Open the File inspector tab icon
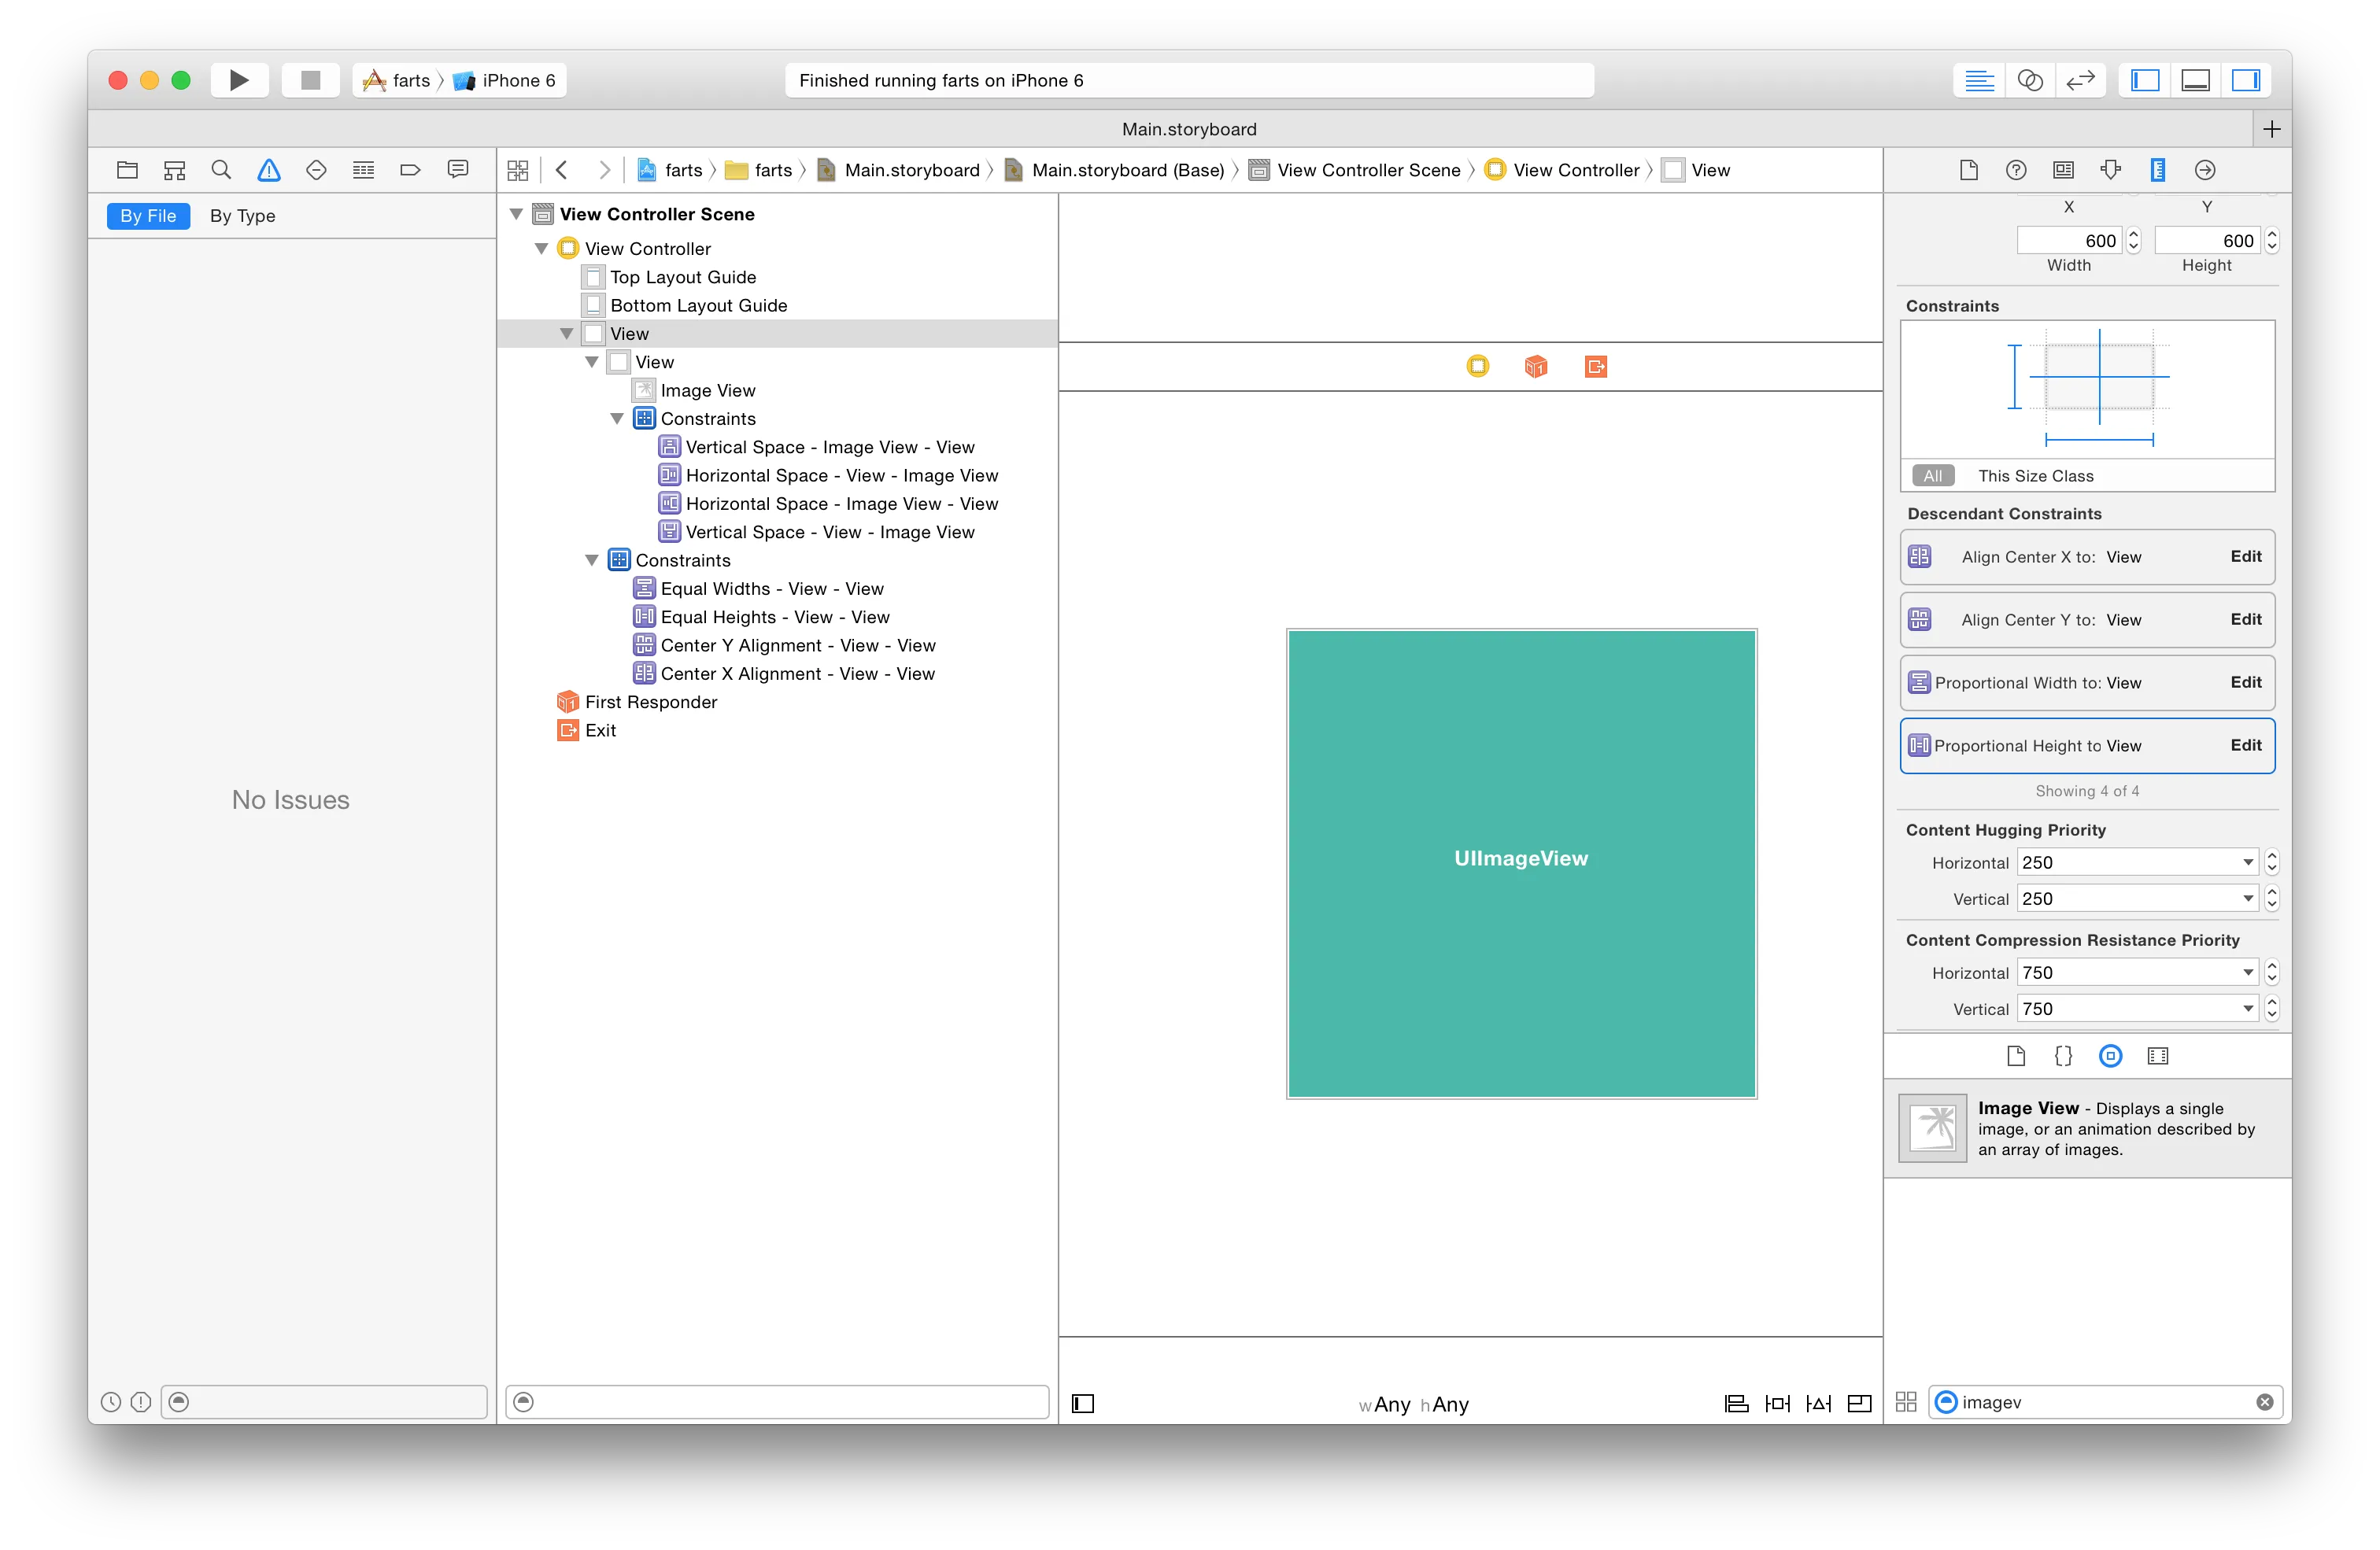Image resolution: width=2380 pixels, height=1550 pixels. (x=1969, y=170)
